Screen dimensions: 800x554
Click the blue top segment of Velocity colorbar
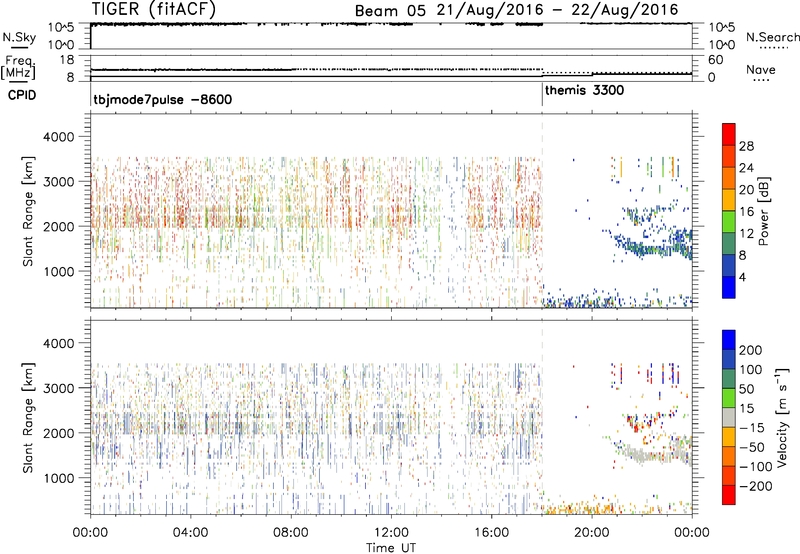tap(729, 340)
